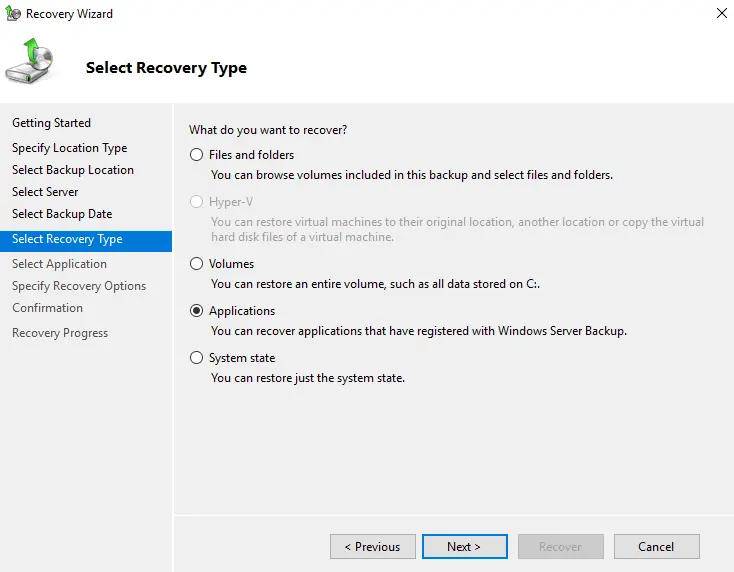The height and width of the screenshot is (572, 734).
Task: Click the Select Application step
Action: click(59, 264)
